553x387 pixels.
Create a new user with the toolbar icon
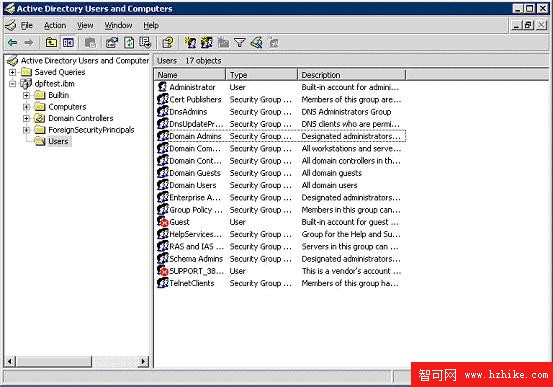coord(190,43)
